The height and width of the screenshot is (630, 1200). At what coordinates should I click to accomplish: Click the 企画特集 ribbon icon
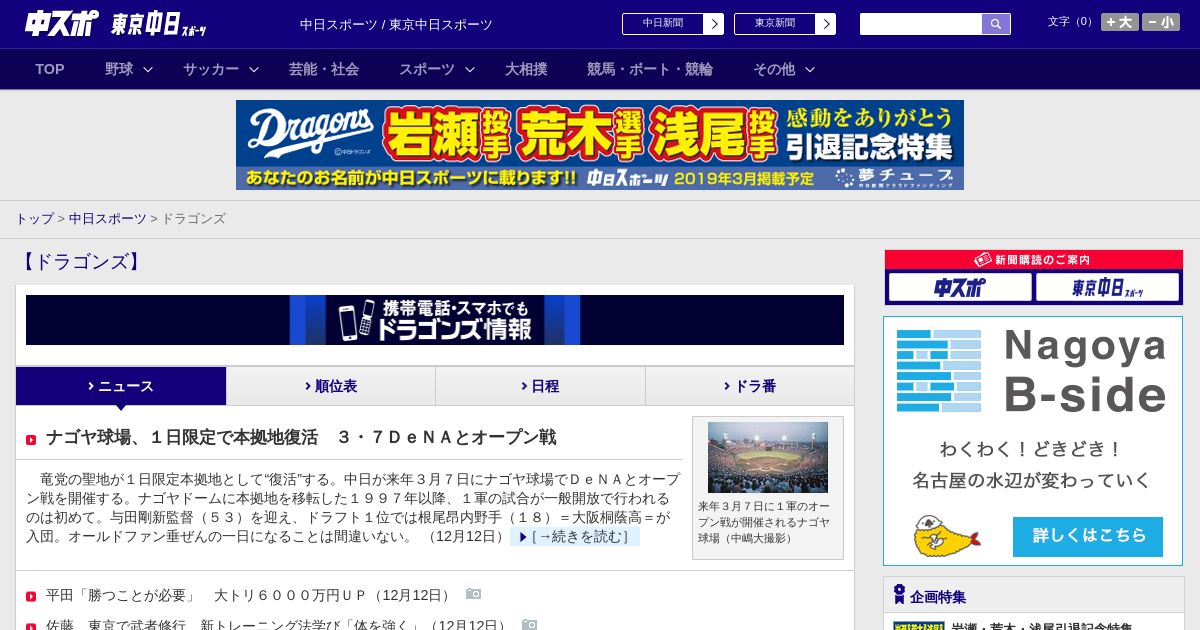[x=899, y=595]
